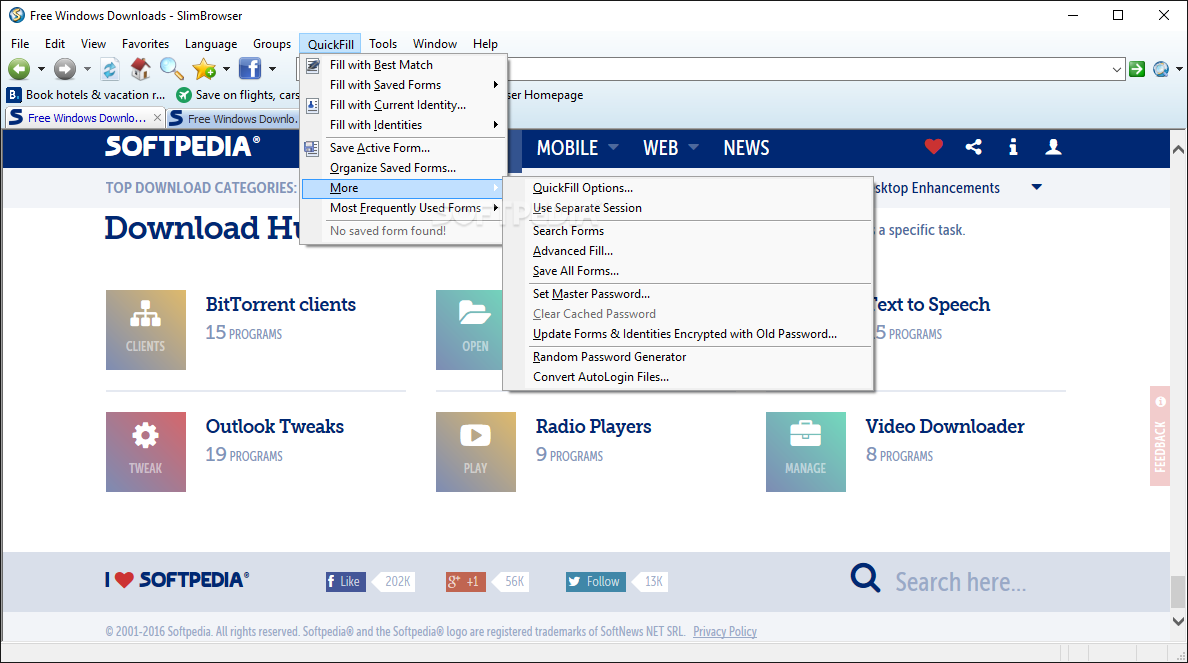Click the green Go arrow beside address bar
Screen dimensions: 1188x663
coord(1136,69)
